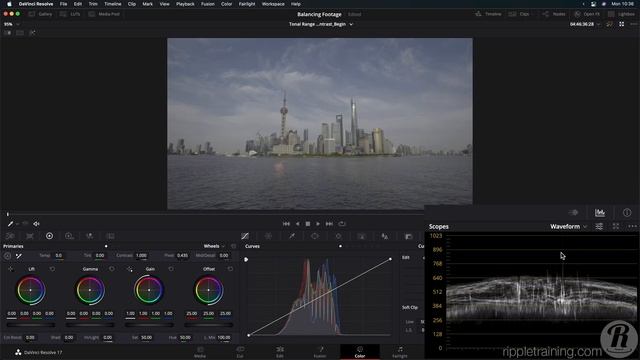The height and width of the screenshot is (360, 640).
Task: Open the viewer zoom percentage dropdown
Action: [x=11, y=24]
